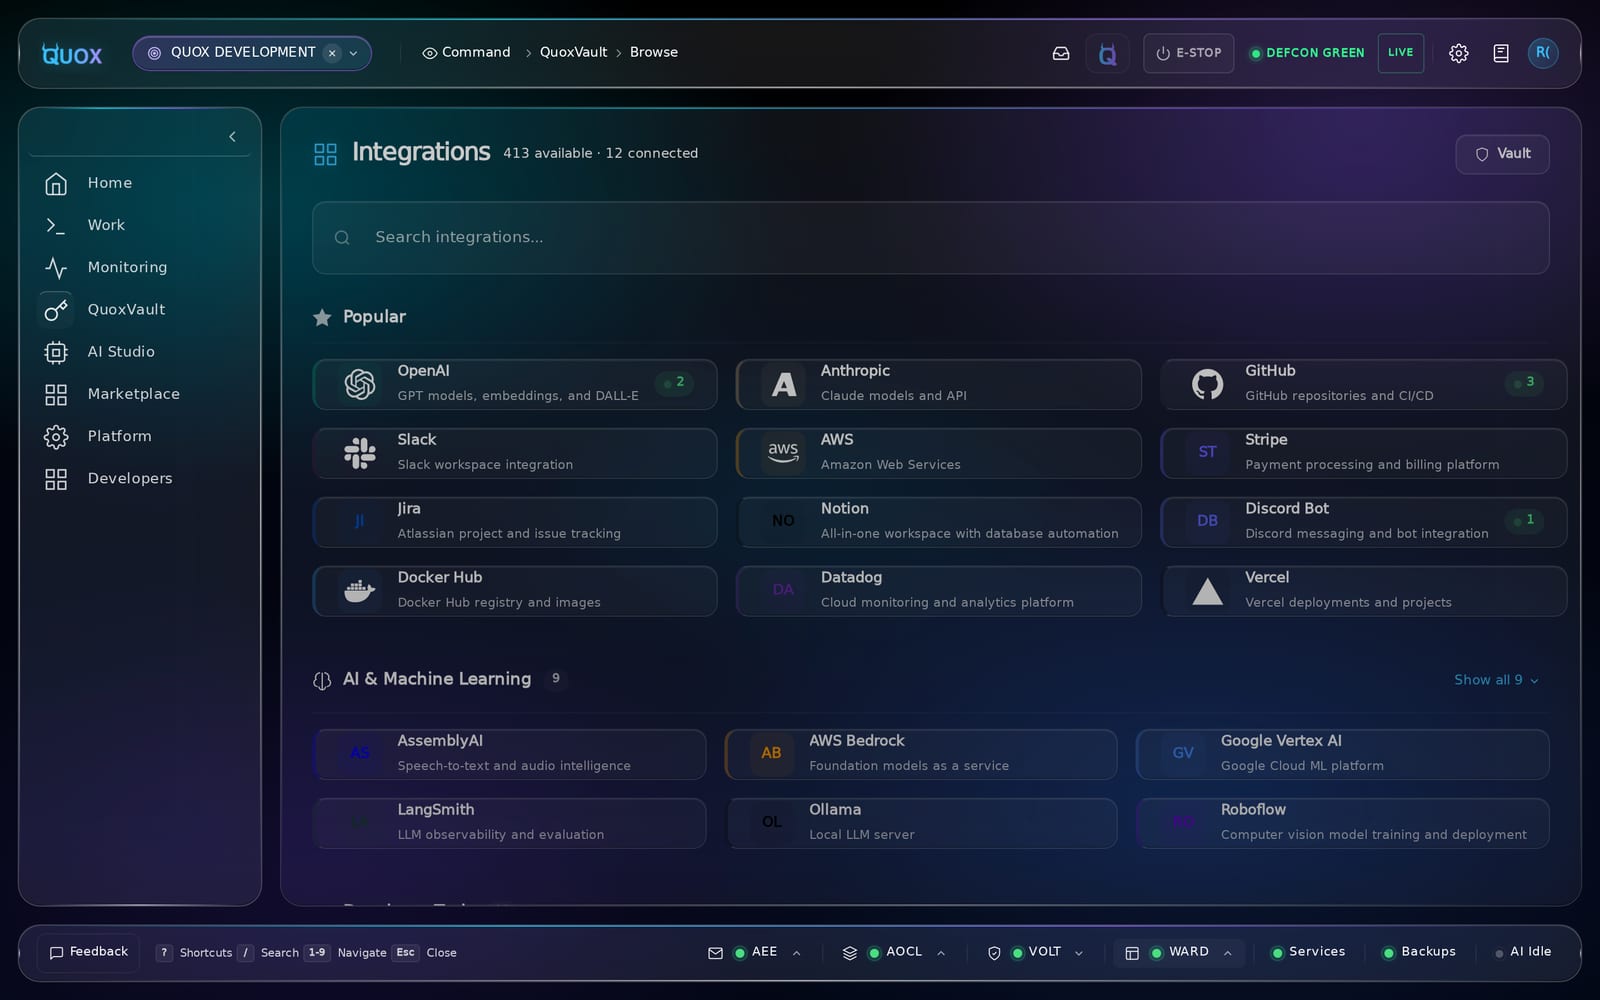
Task: Click the Command breadcrumb
Action: (467, 53)
